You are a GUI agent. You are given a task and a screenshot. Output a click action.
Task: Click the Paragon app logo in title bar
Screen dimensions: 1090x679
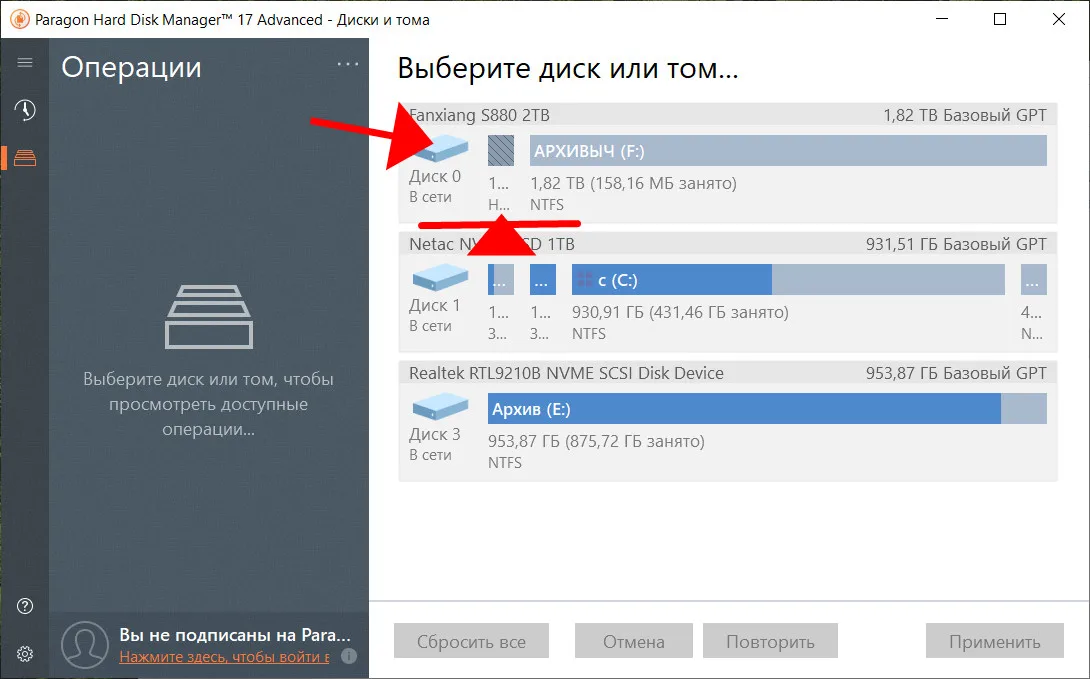pos(20,19)
